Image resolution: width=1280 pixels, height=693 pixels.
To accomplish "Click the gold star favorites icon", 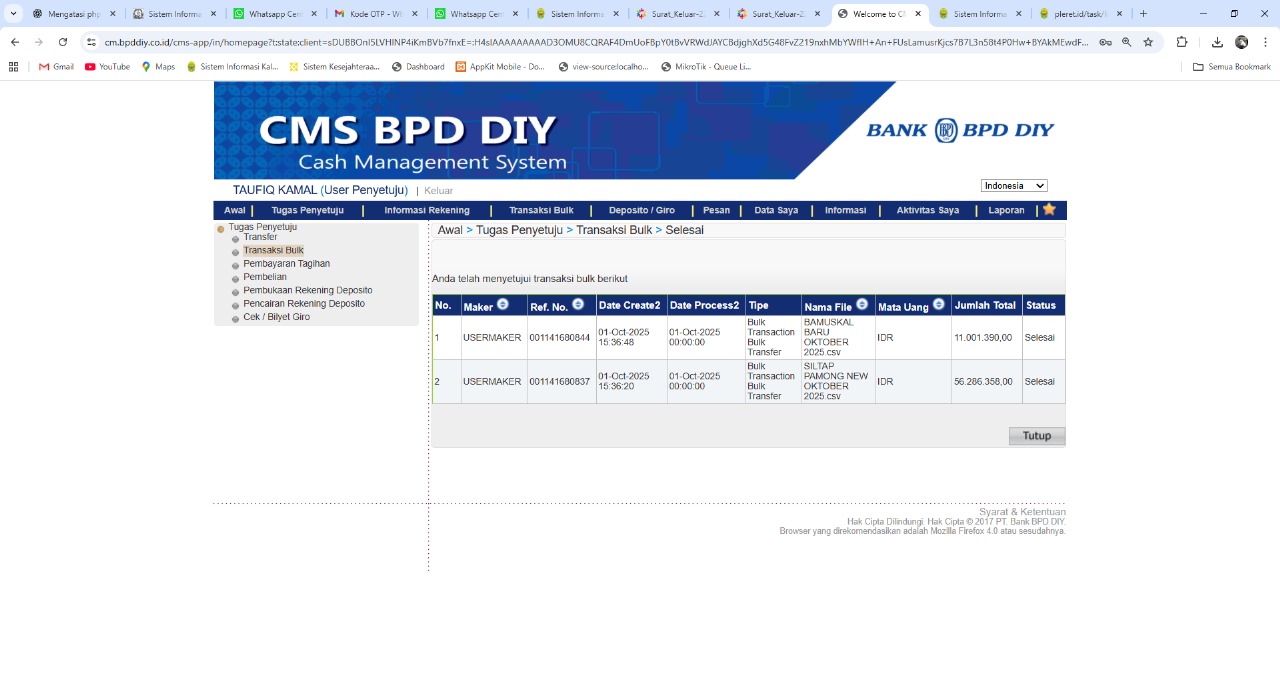I will [x=1049, y=210].
